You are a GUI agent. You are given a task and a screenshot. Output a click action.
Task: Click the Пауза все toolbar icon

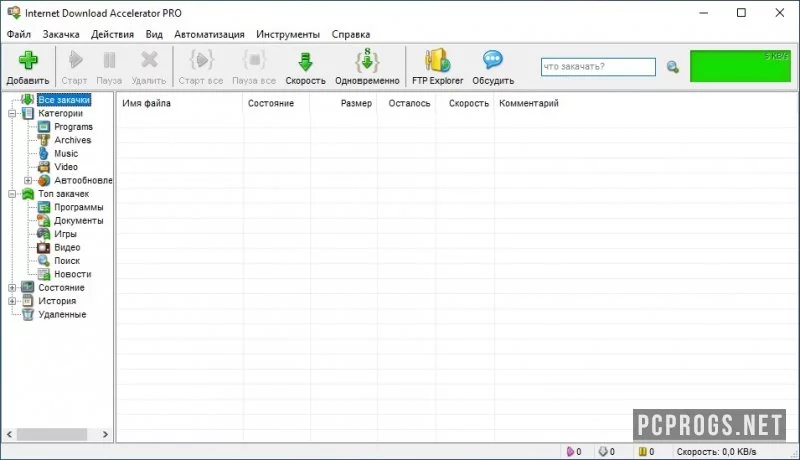tap(254, 60)
